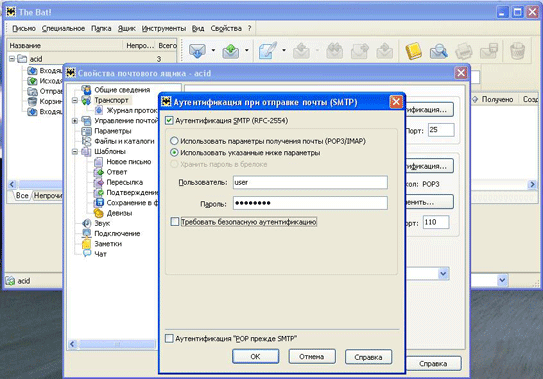Open the Инструменты menu
This screenshot has width=543, height=379.
(164, 28)
